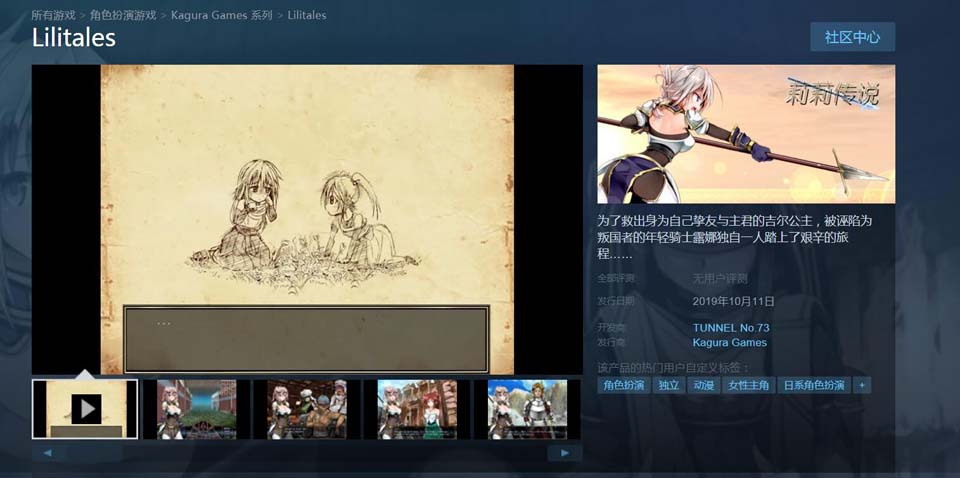Click the Lilitales breadcrumb link
960x478 pixels.
click(x=307, y=15)
